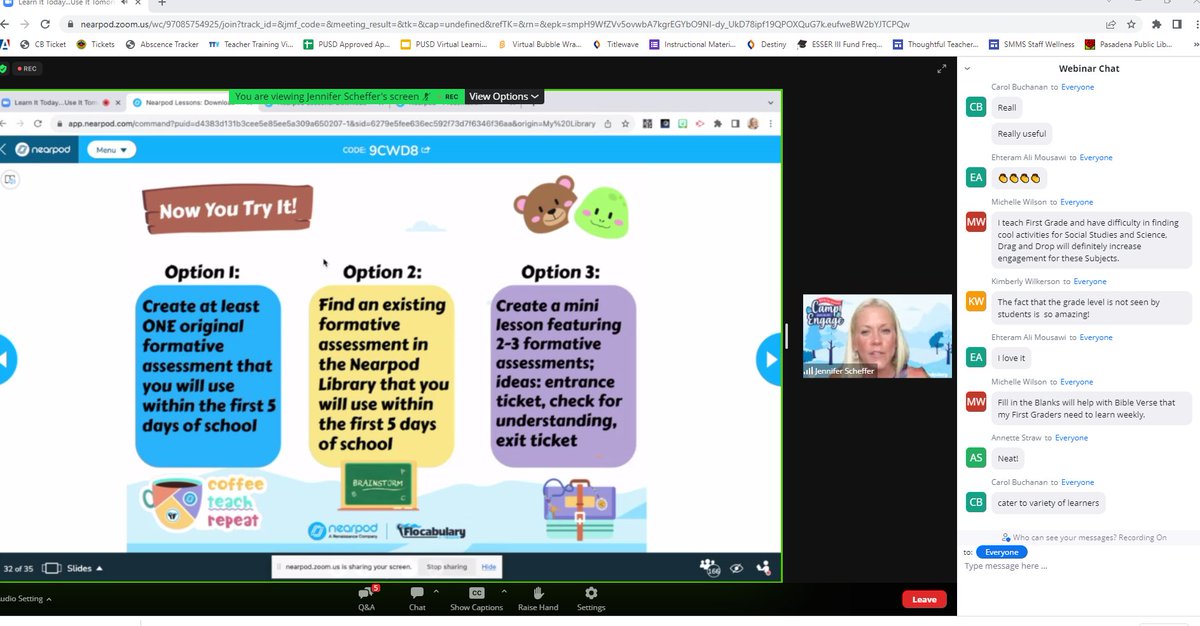1200x626 pixels.
Task: Enter full screen in Zoom view
Action: [x=941, y=68]
